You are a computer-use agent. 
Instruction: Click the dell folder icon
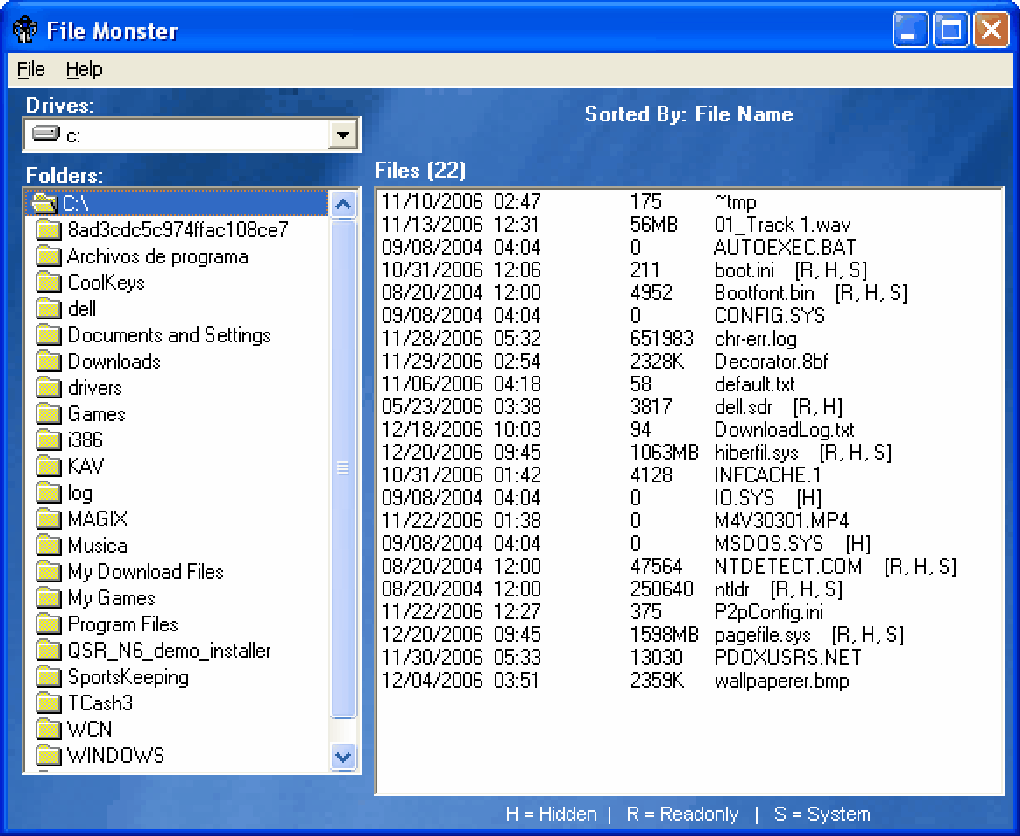[x=48, y=308]
